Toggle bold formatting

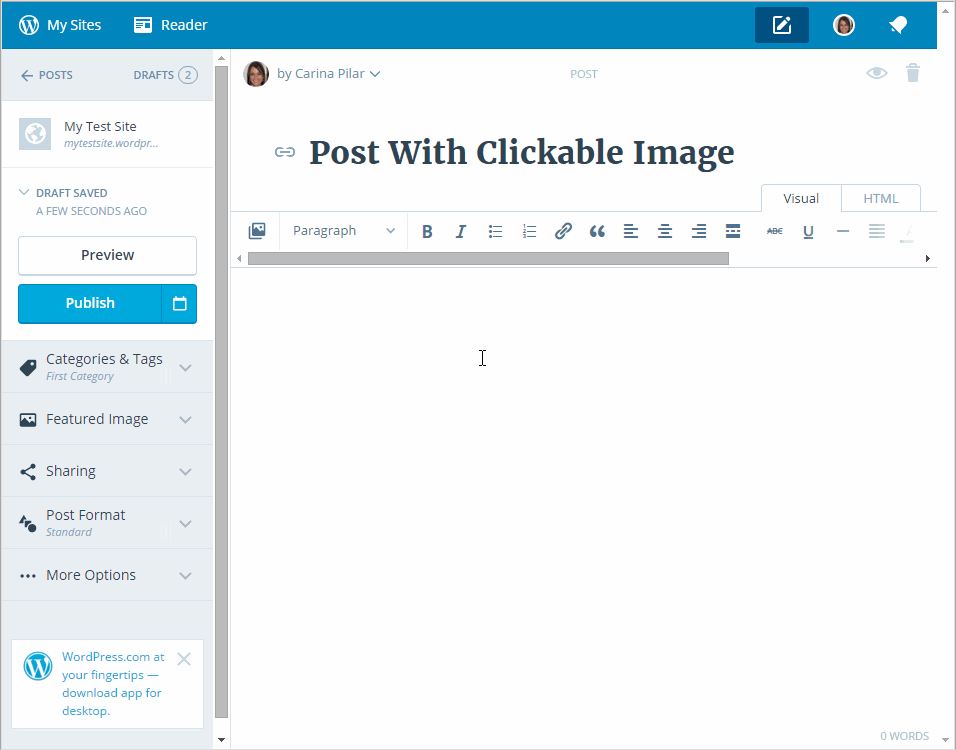point(427,231)
